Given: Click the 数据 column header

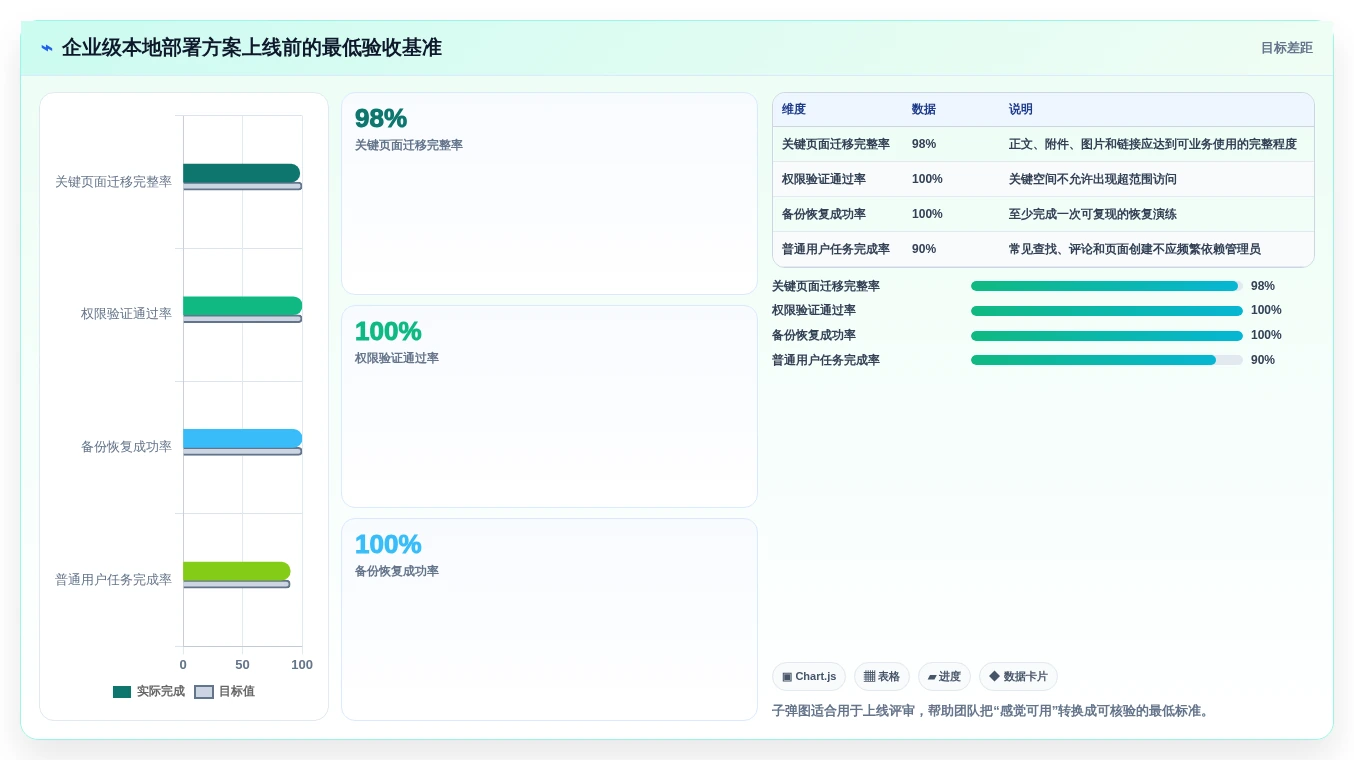Looking at the screenshot, I should (924, 110).
